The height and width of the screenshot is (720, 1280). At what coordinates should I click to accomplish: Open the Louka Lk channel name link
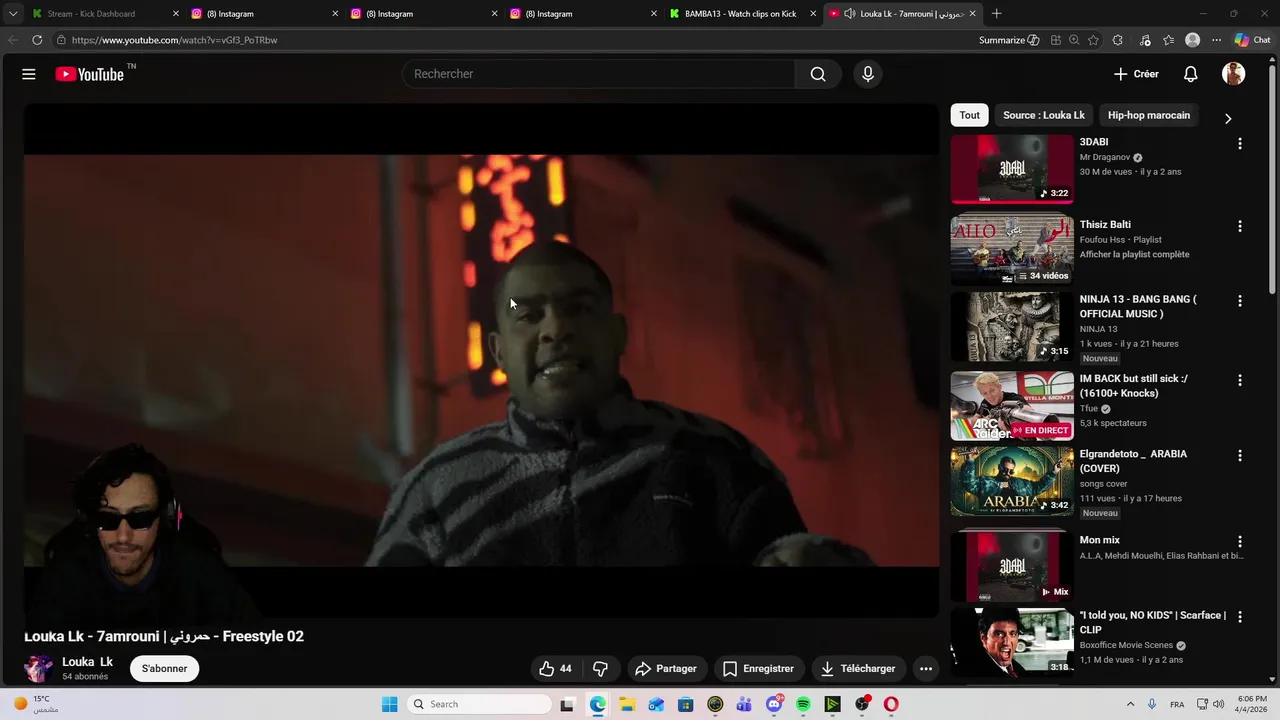coord(87,662)
